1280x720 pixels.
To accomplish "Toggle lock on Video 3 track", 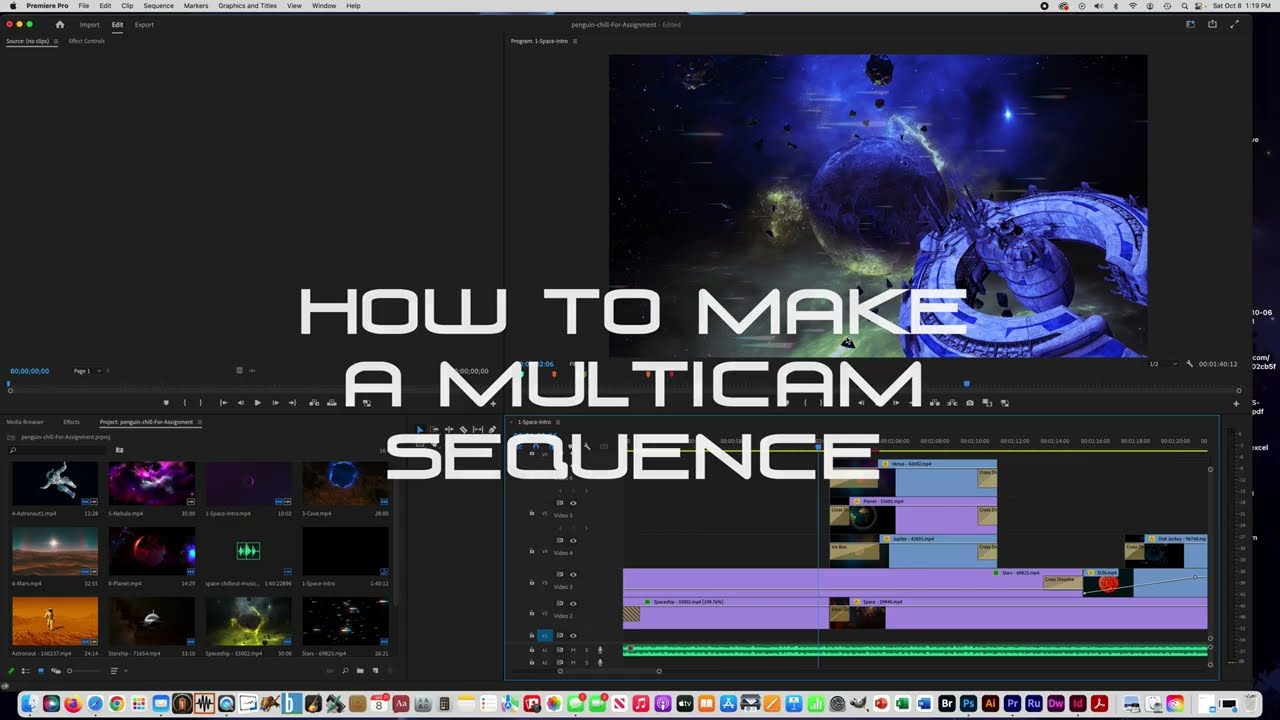I will tap(532, 581).
